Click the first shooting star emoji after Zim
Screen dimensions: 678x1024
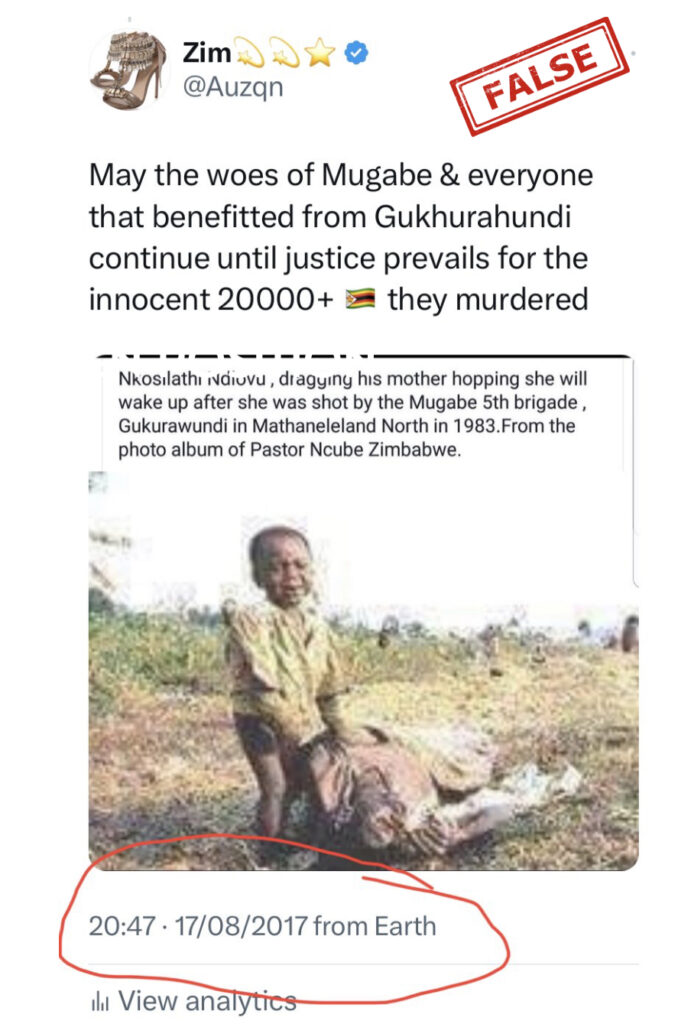250,53
